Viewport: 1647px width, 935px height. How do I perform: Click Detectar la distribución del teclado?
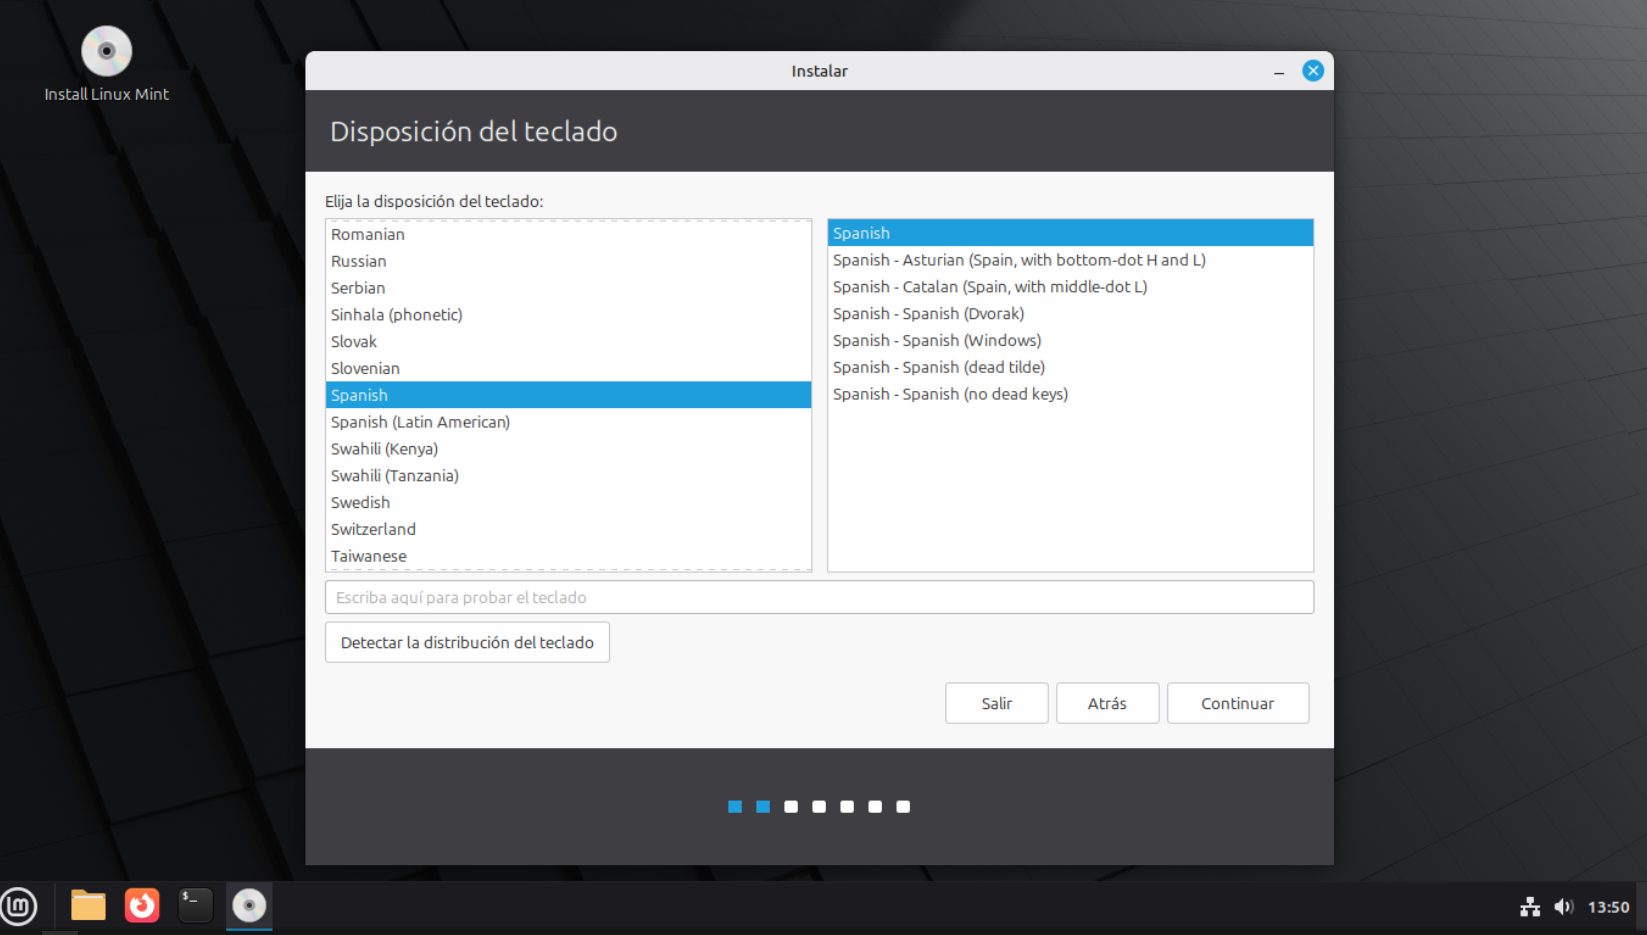pyautogui.click(x=467, y=642)
